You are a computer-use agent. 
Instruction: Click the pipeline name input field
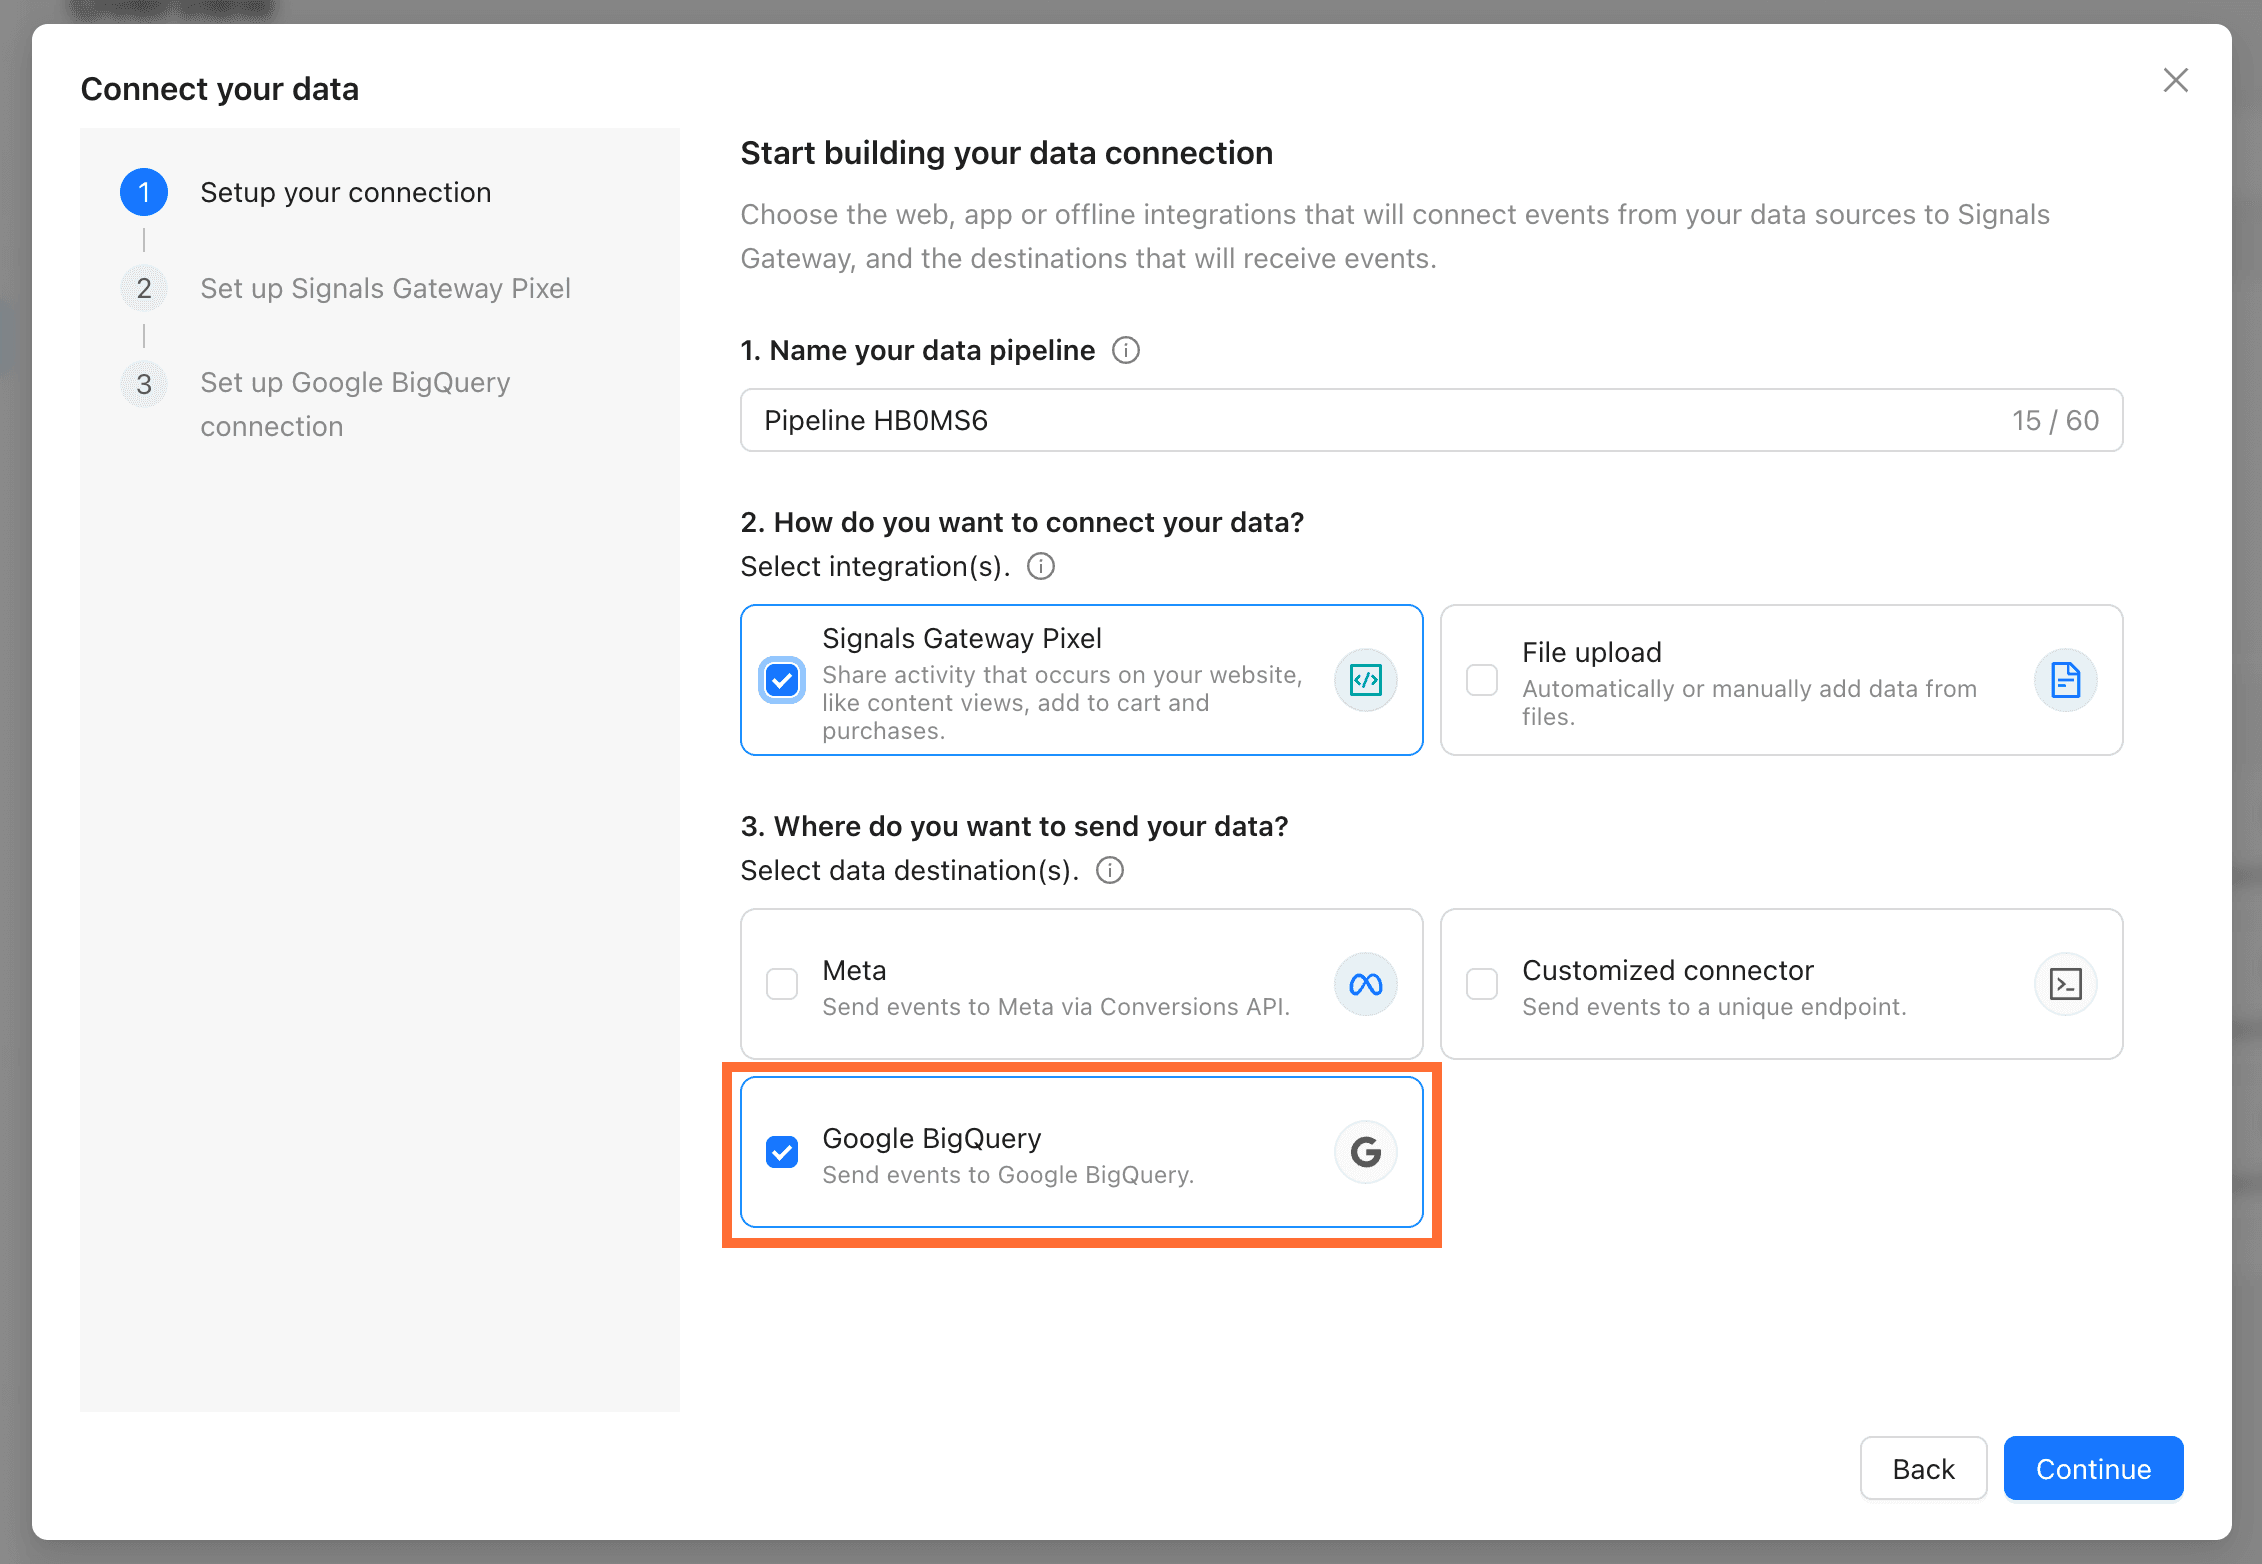point(1431,420)
